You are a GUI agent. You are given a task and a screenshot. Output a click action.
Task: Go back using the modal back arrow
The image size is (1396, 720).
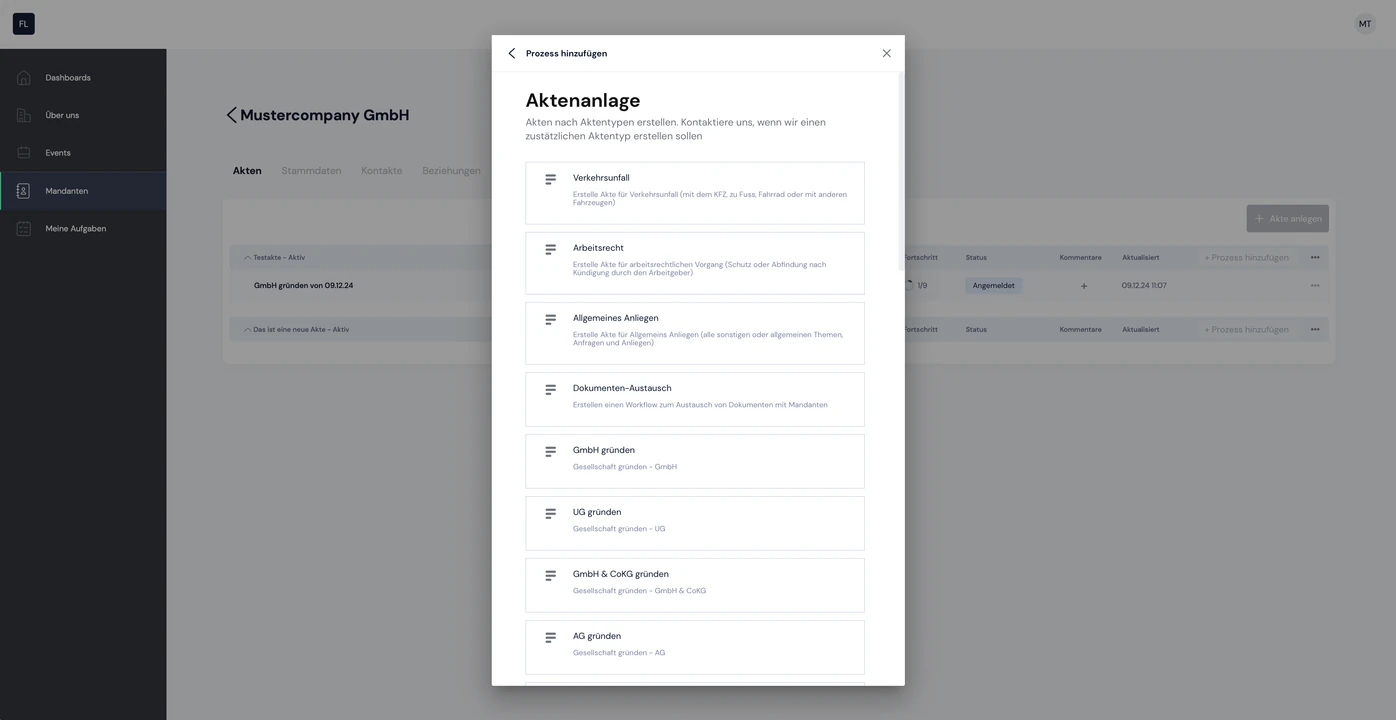pyautogui.click(x=512, y=53)
